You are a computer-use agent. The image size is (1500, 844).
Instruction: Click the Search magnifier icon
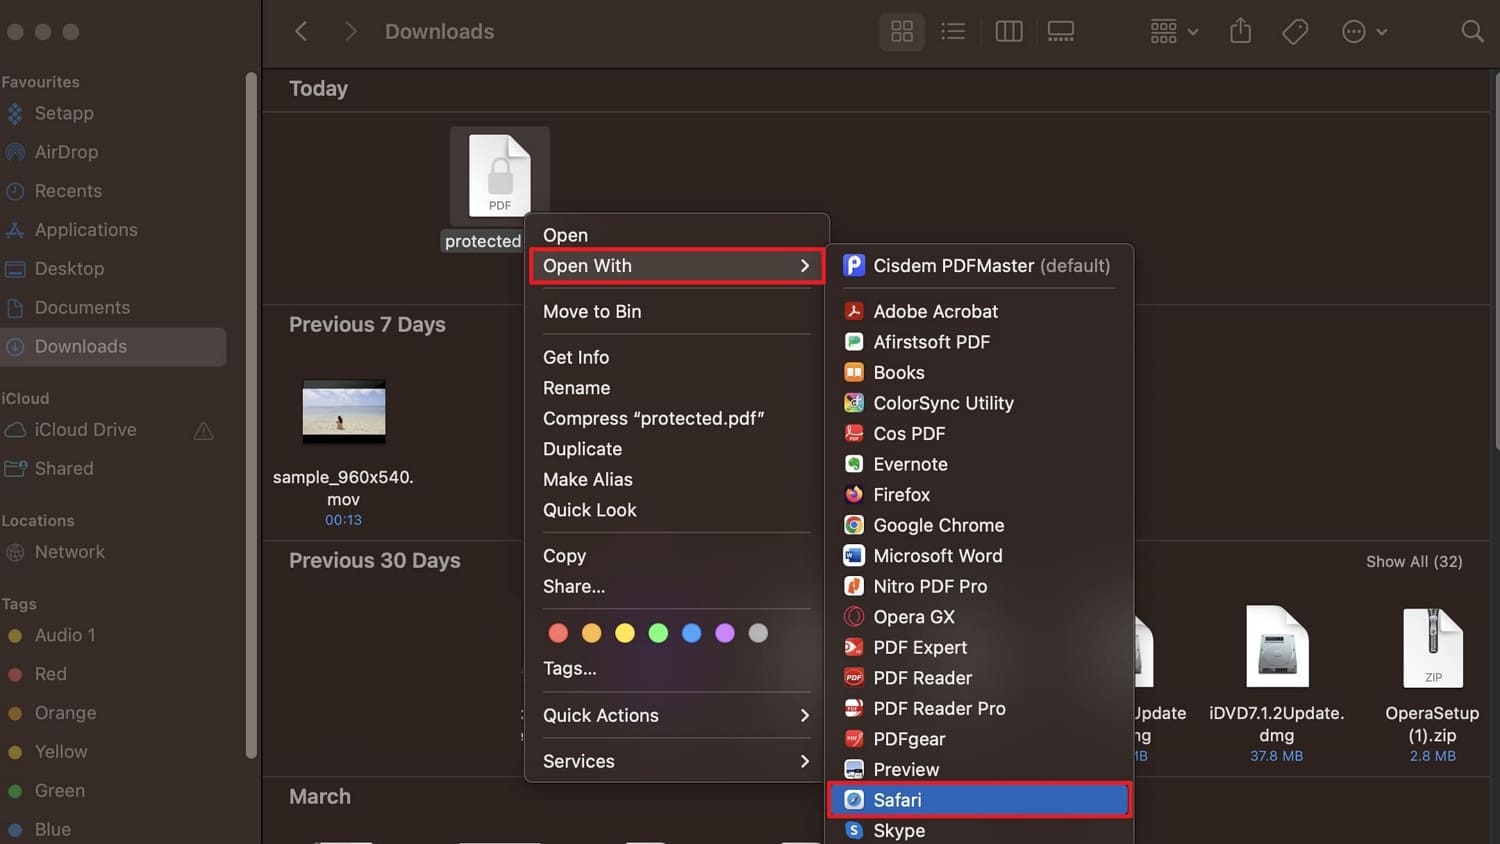(x=1472, y=32)
